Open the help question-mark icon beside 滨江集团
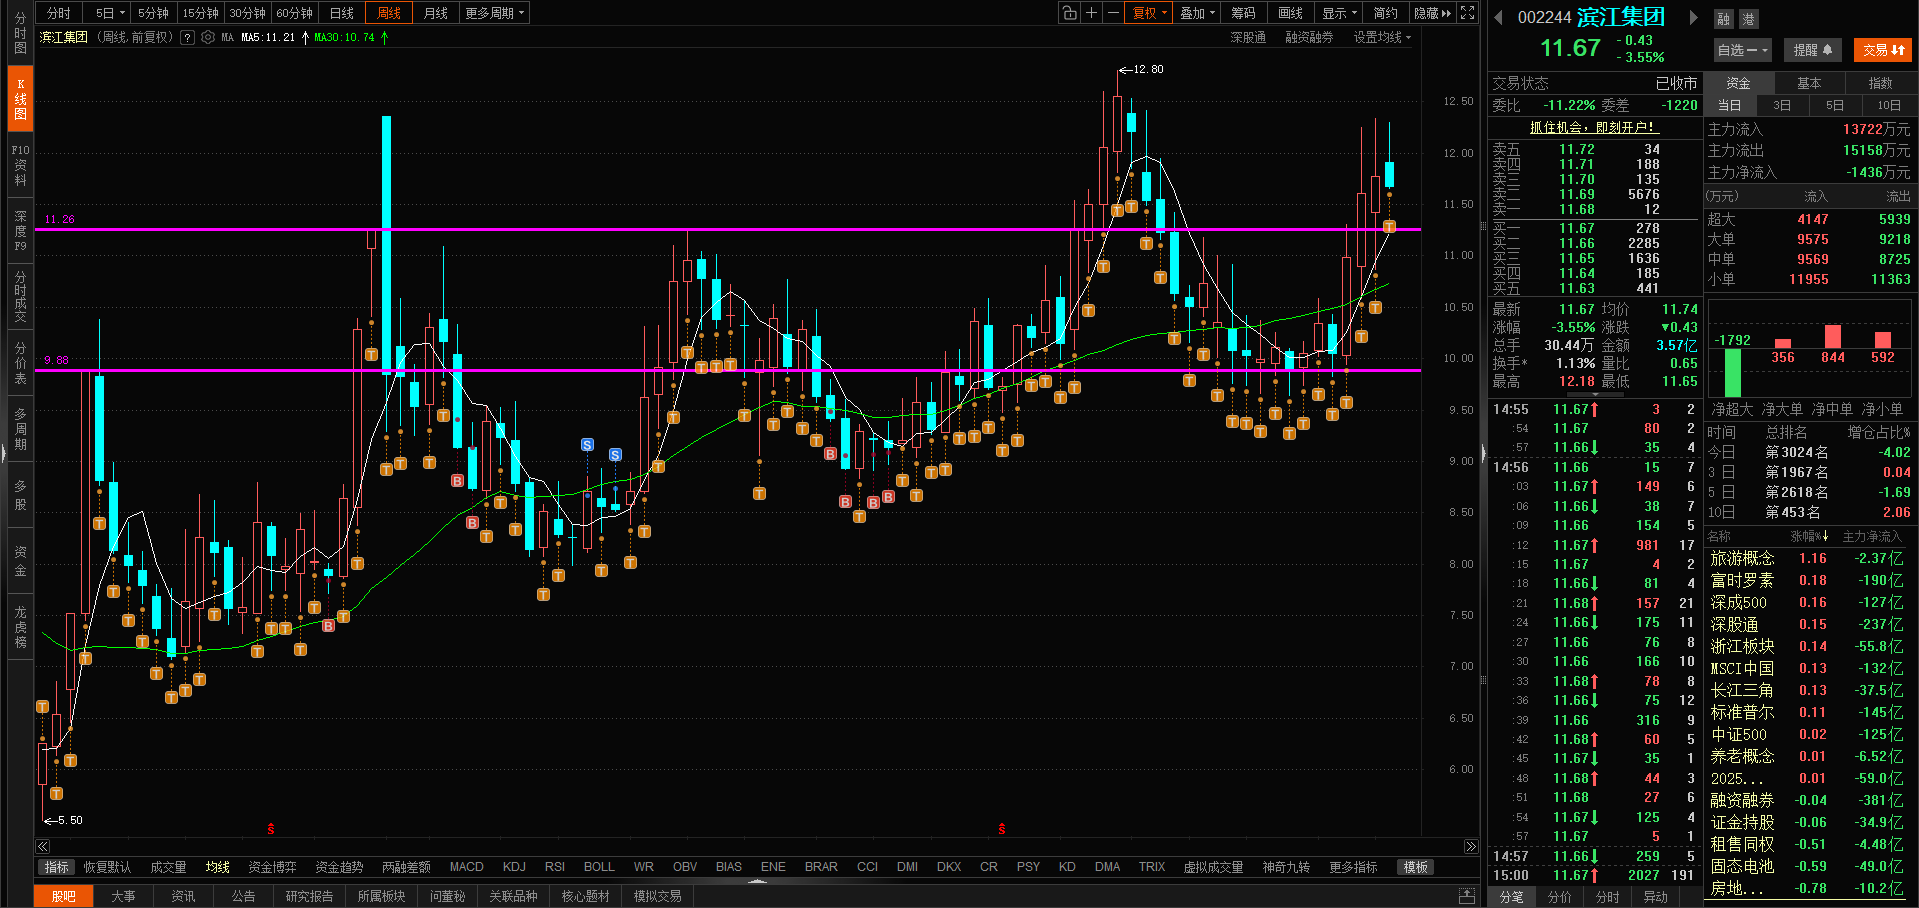The height and width of the screenshot is (908, 1919). point(187,37)
